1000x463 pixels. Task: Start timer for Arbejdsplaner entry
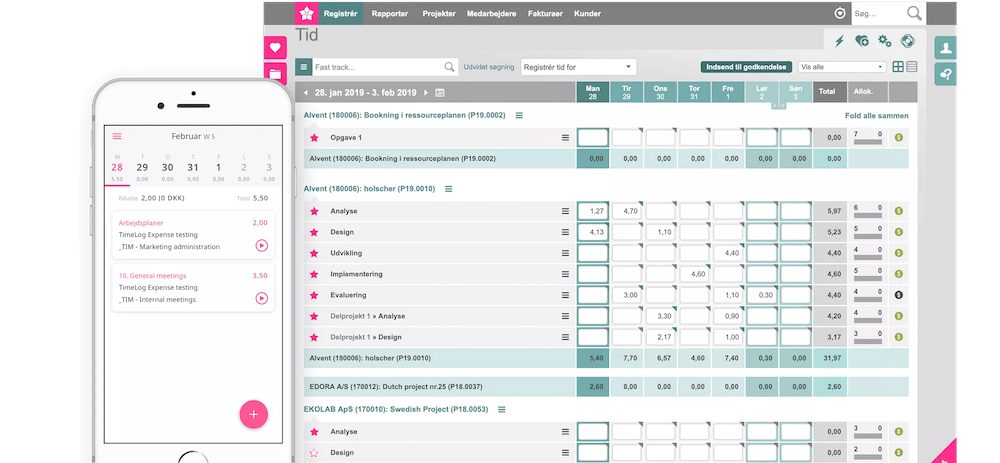pos(261,245)
